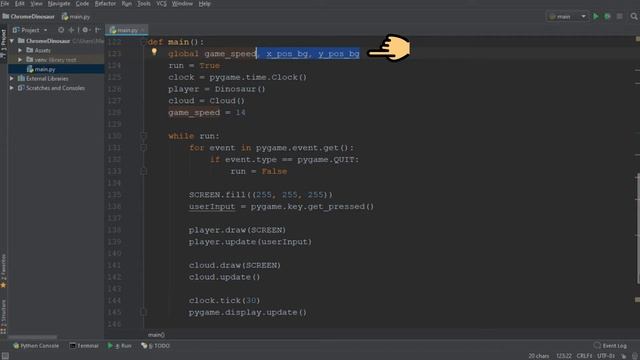The height and width of the screenshot is (360, 640).
Task: Click the main.py breadcrumb in navigation bar
Action: [76, 17]
